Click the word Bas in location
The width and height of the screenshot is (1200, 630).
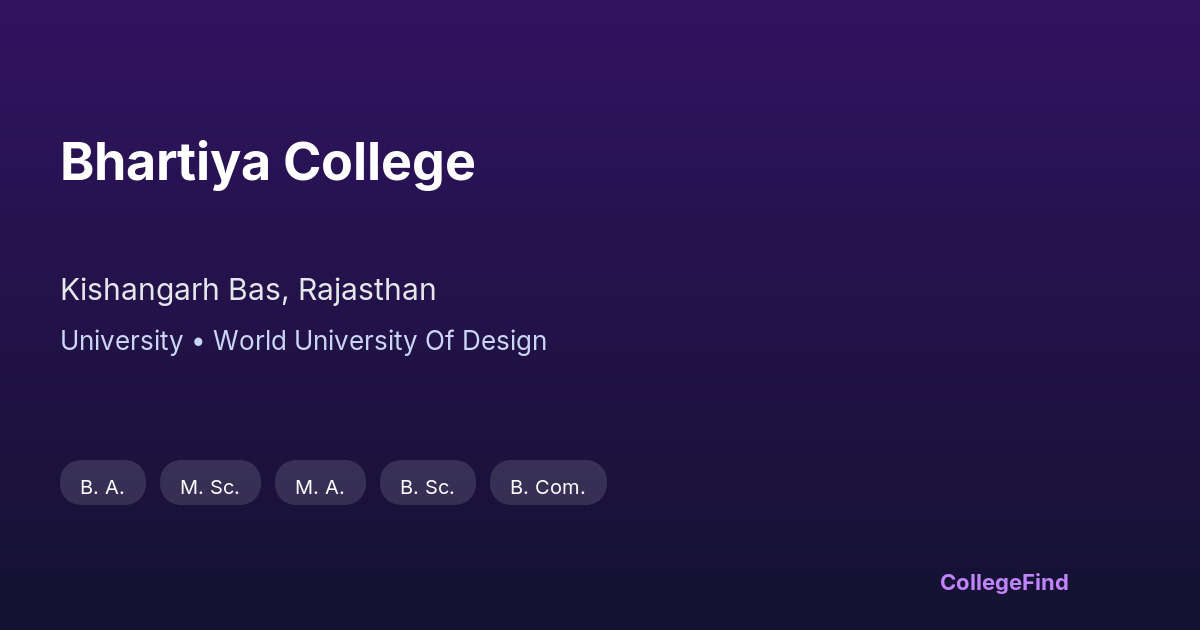(x=258, y=290)
